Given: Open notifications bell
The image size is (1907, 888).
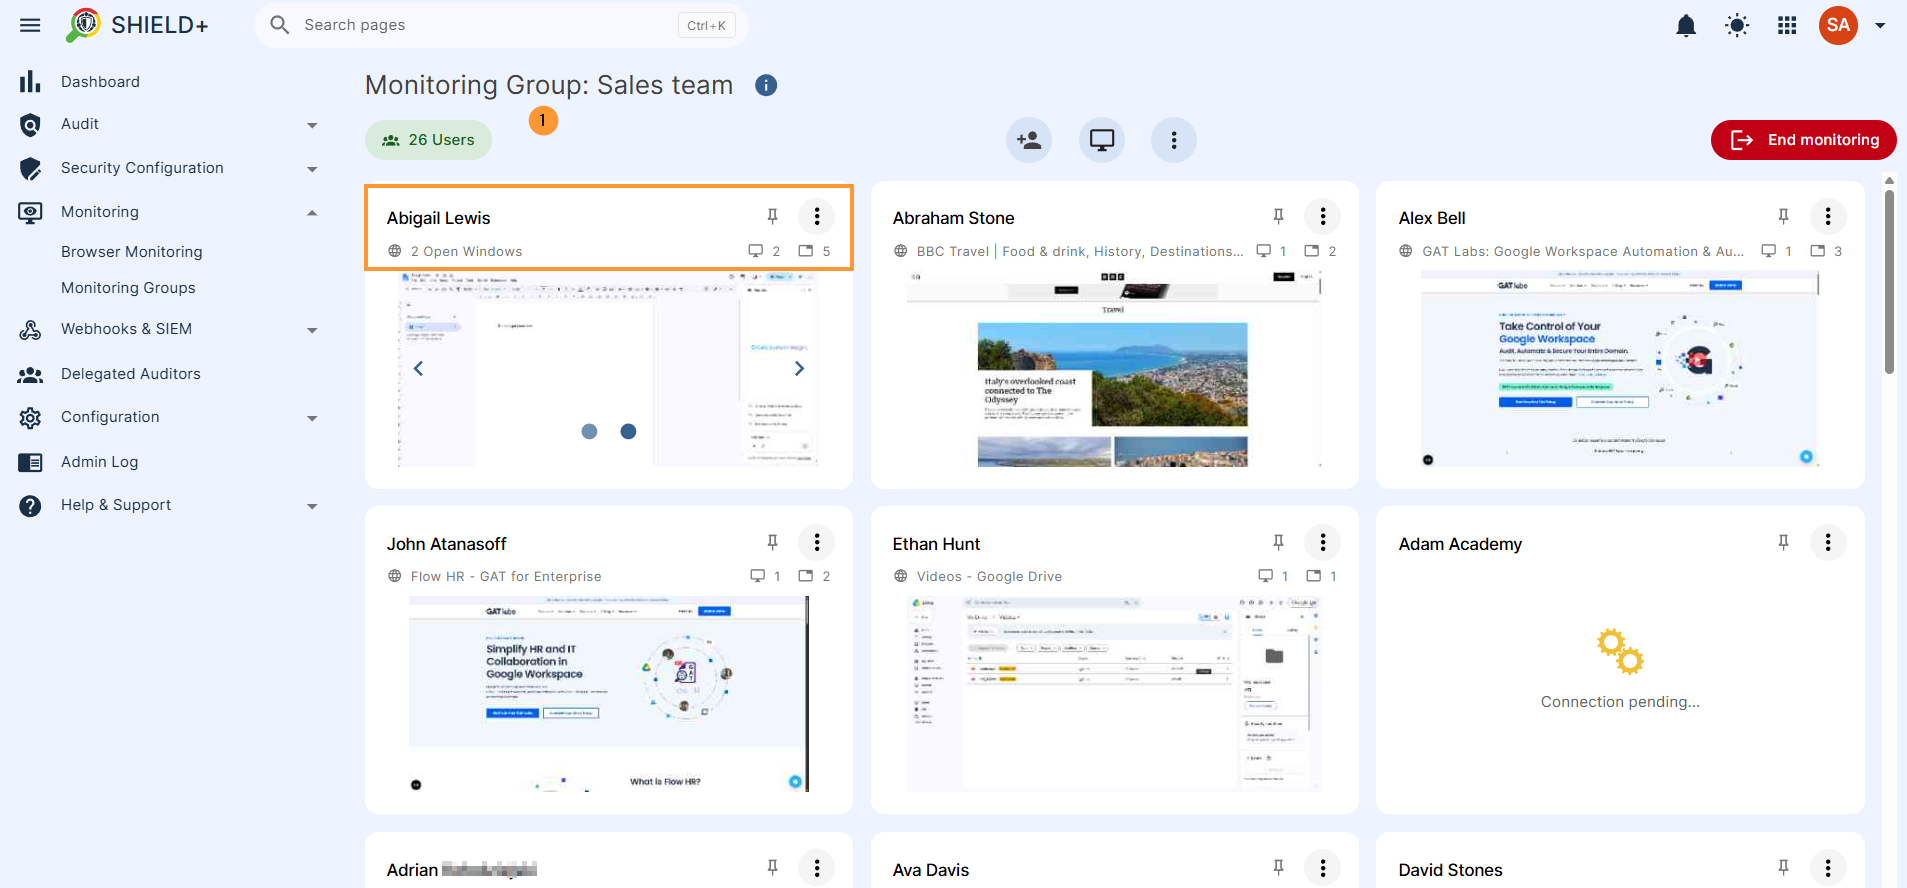Looking at the screenshot, I should tap(1686, 25).
